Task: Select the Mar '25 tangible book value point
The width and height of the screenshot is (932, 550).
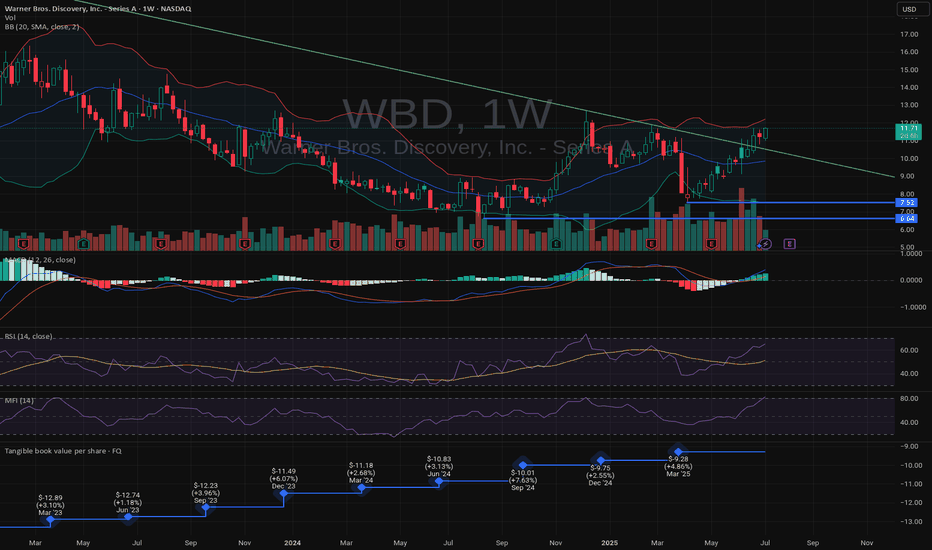Action: (678, 452)
